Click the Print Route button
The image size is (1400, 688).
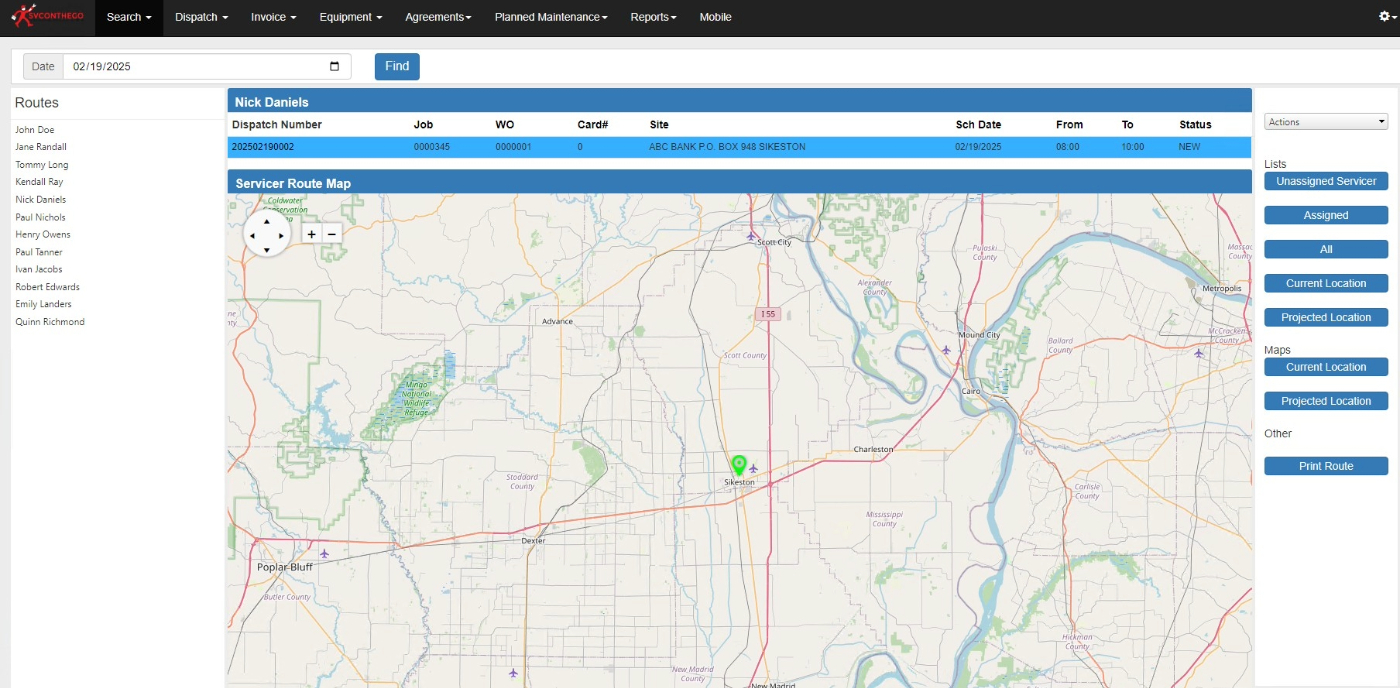tap(1326, 466)
